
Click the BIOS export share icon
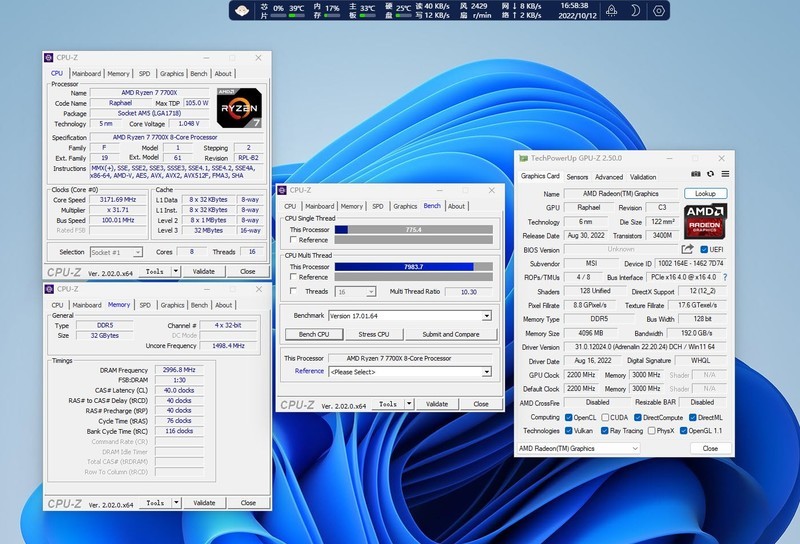pos(688,249)
